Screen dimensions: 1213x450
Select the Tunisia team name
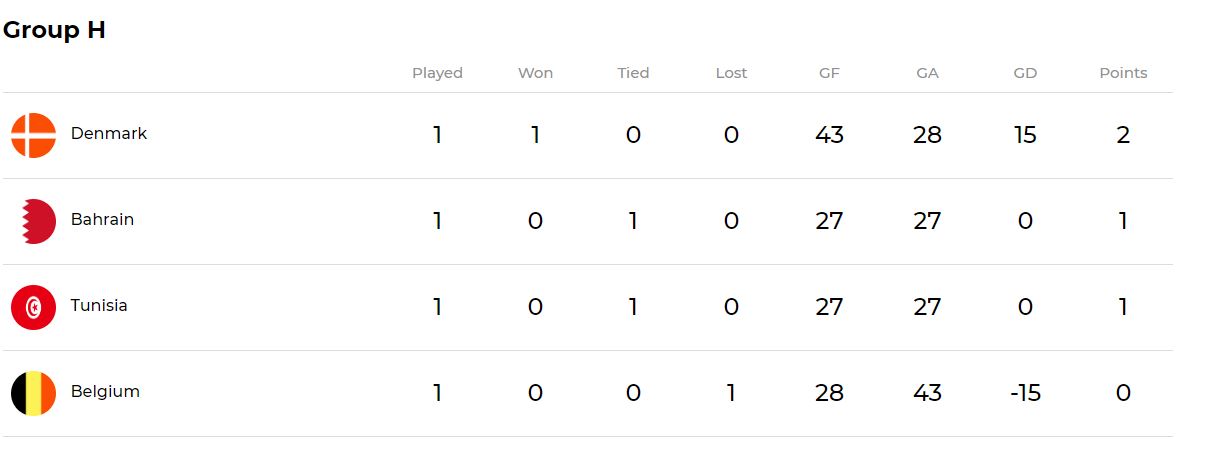(x=99, y=305)
